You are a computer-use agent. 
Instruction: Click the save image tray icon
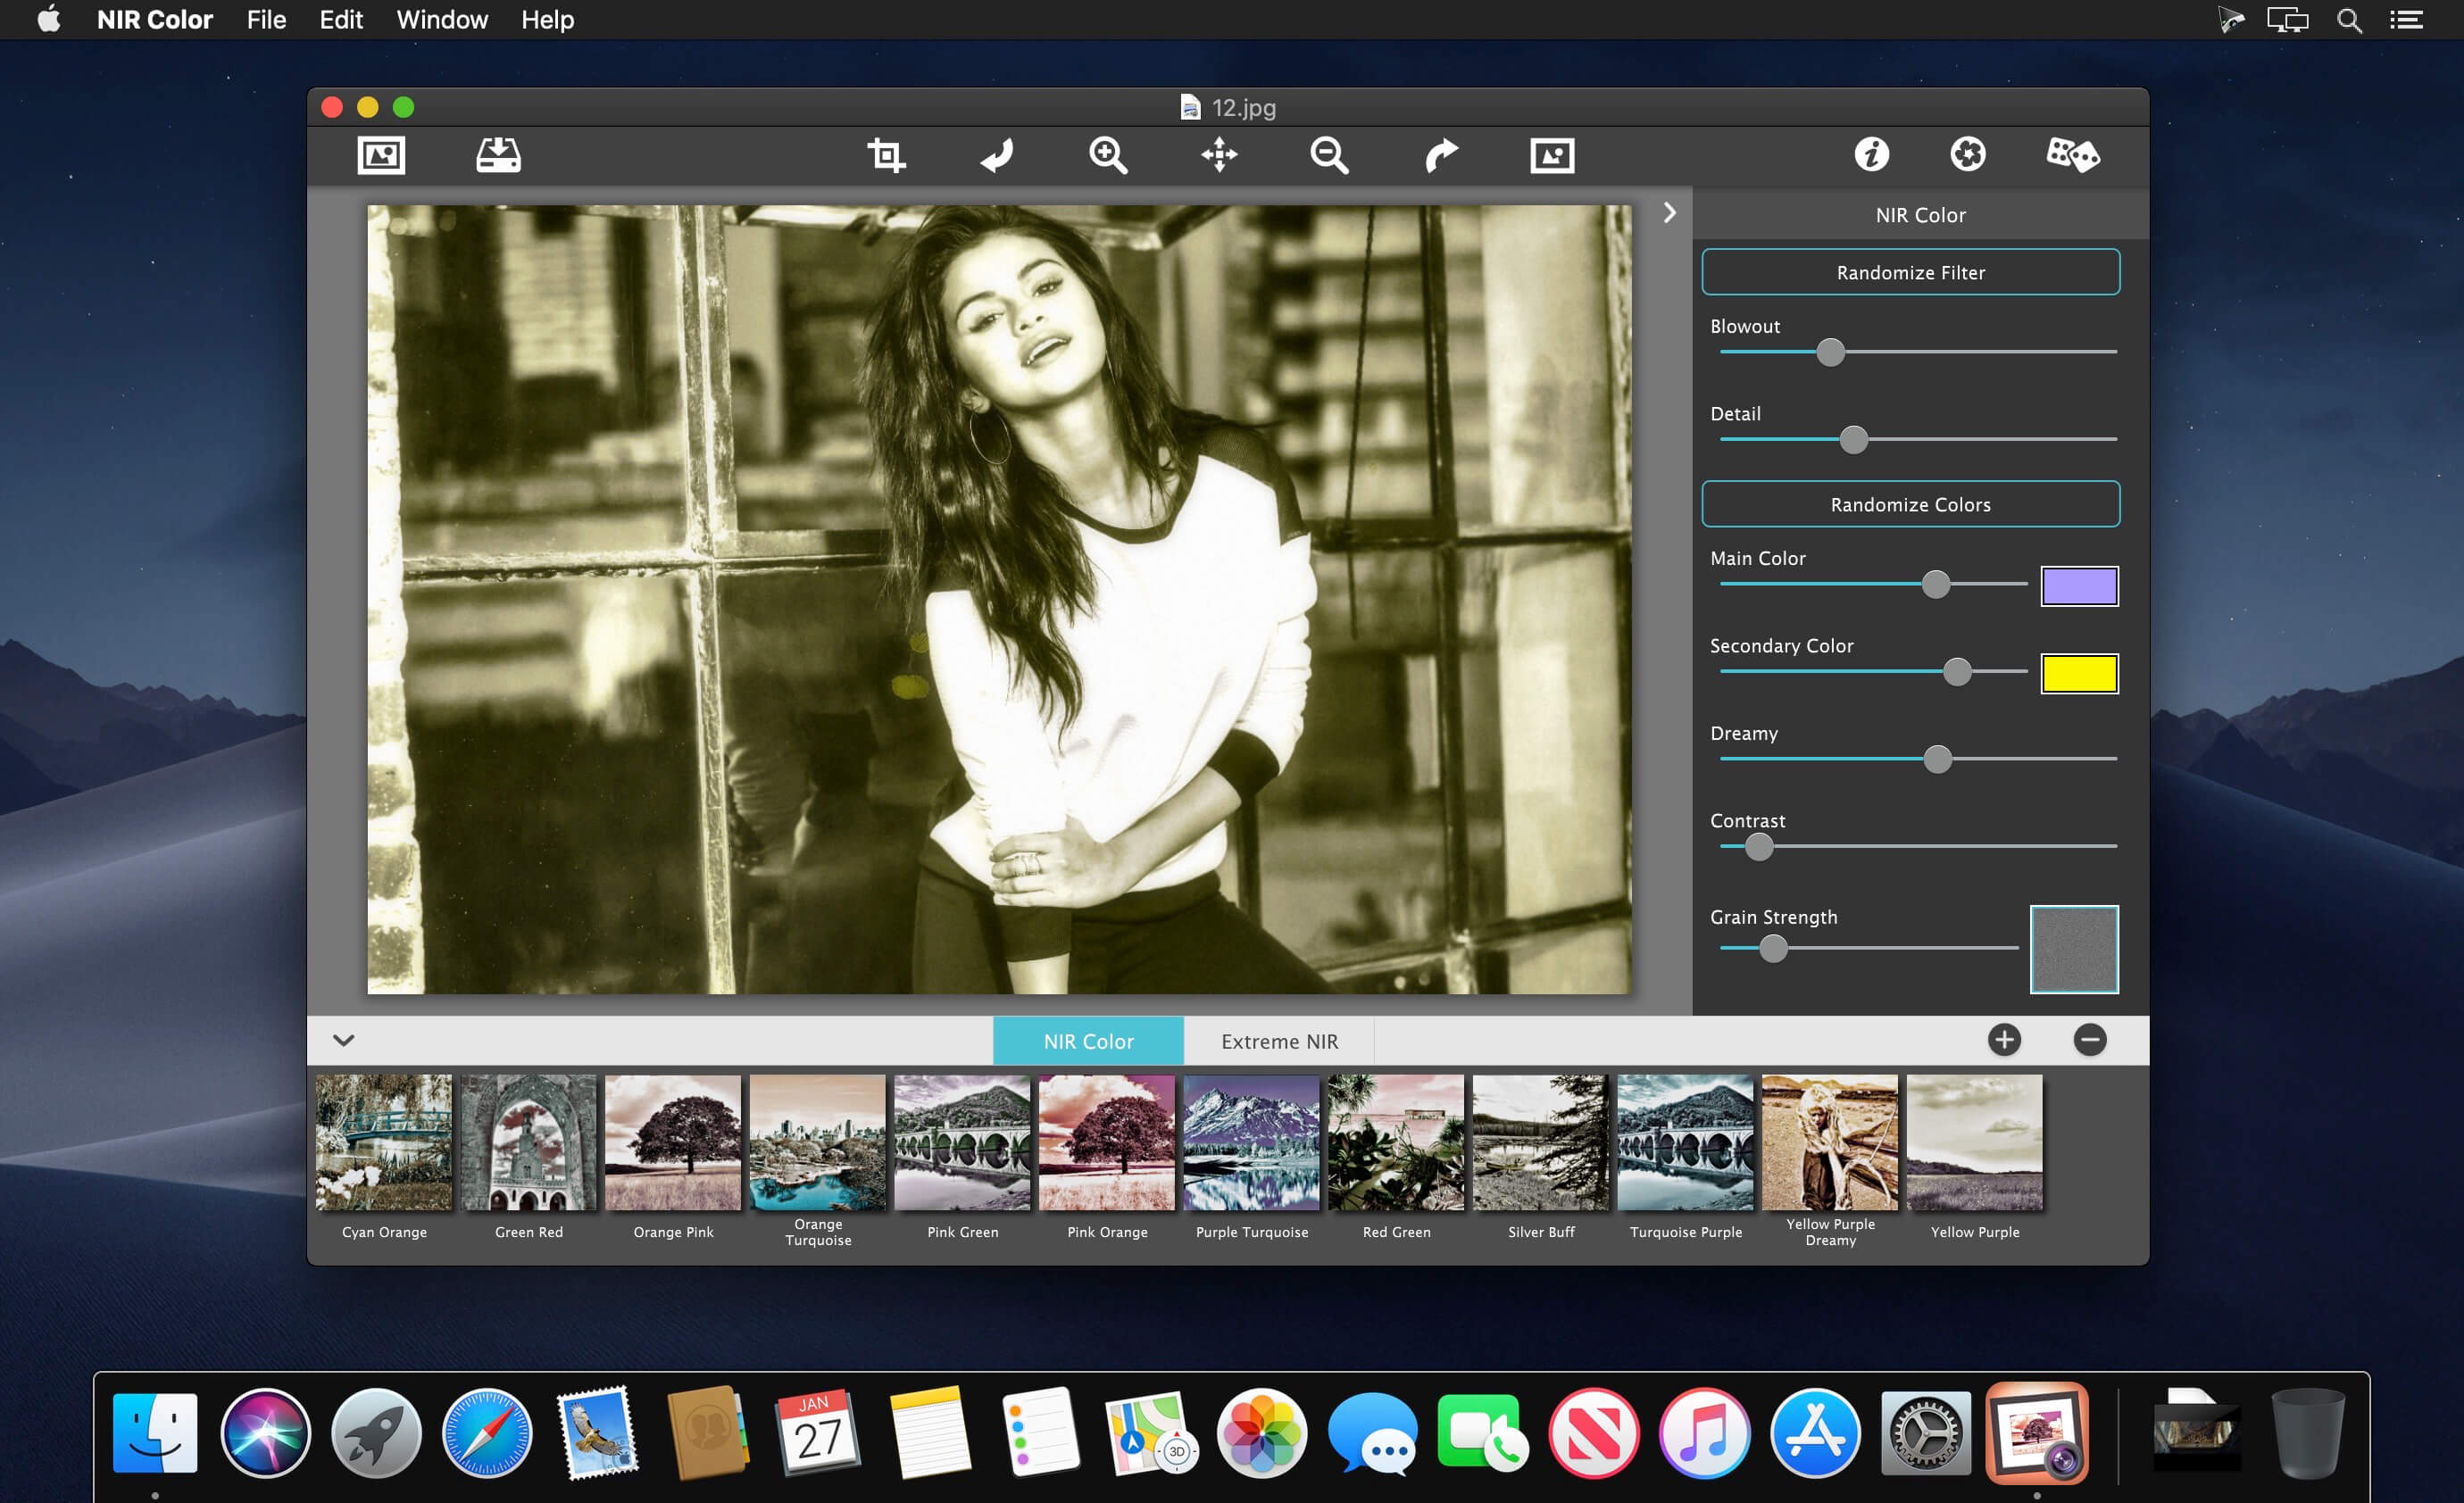click(x=498, y=156)
